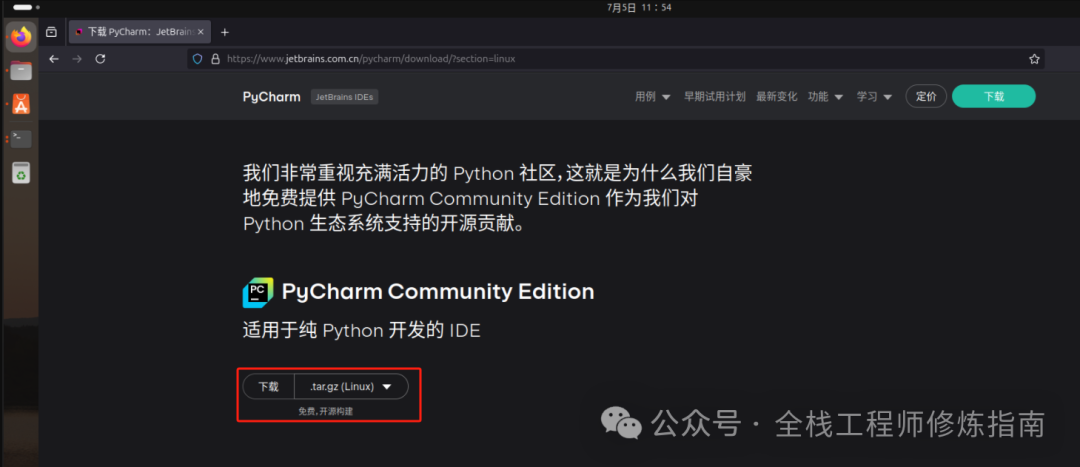Select the 下载 PyCharm browser tab
Image resolution: width=1080 pixels, height=467 pixels.
pyautogui.click(x=140, y=32)
